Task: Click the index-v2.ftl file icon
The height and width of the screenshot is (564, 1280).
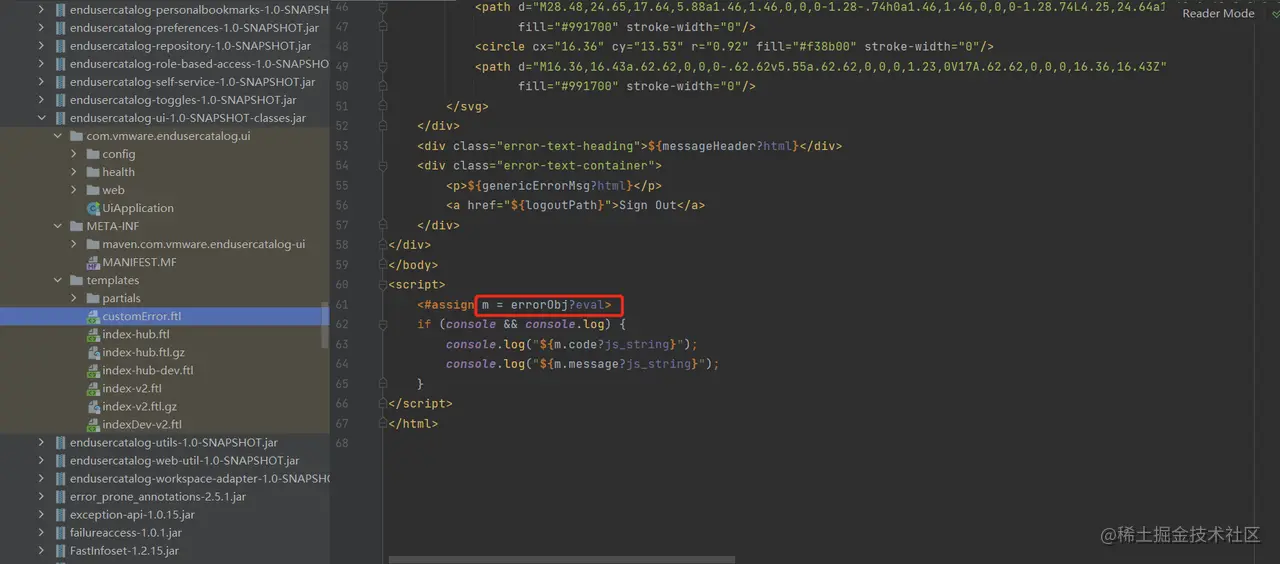Action: click(x=94, y=388)
